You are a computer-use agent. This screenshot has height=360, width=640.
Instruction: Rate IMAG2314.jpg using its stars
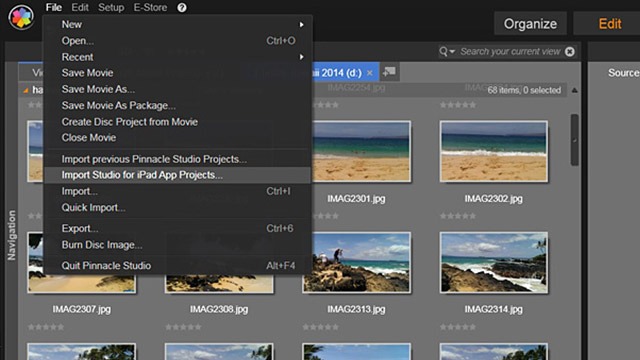(x=458, y=327)
